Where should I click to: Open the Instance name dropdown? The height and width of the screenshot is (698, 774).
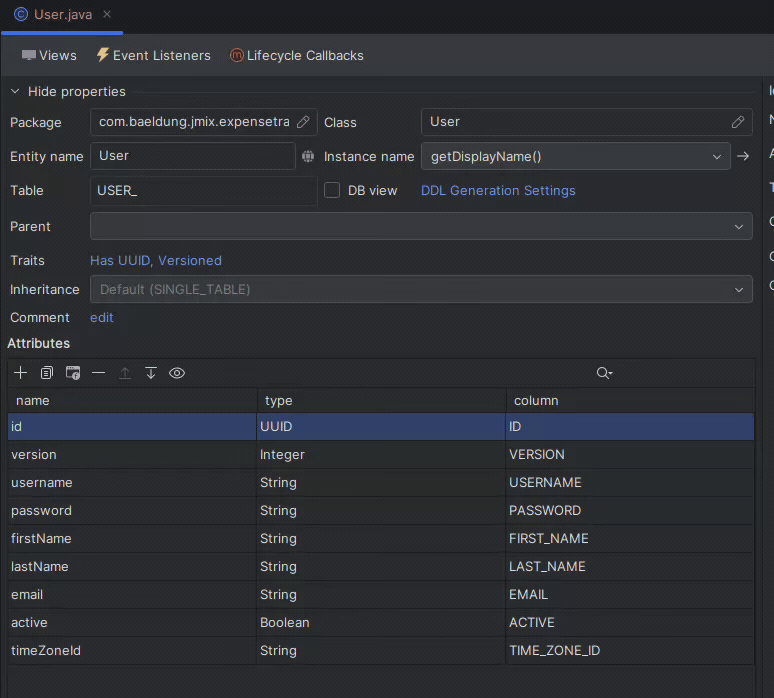tap(716, 157)
